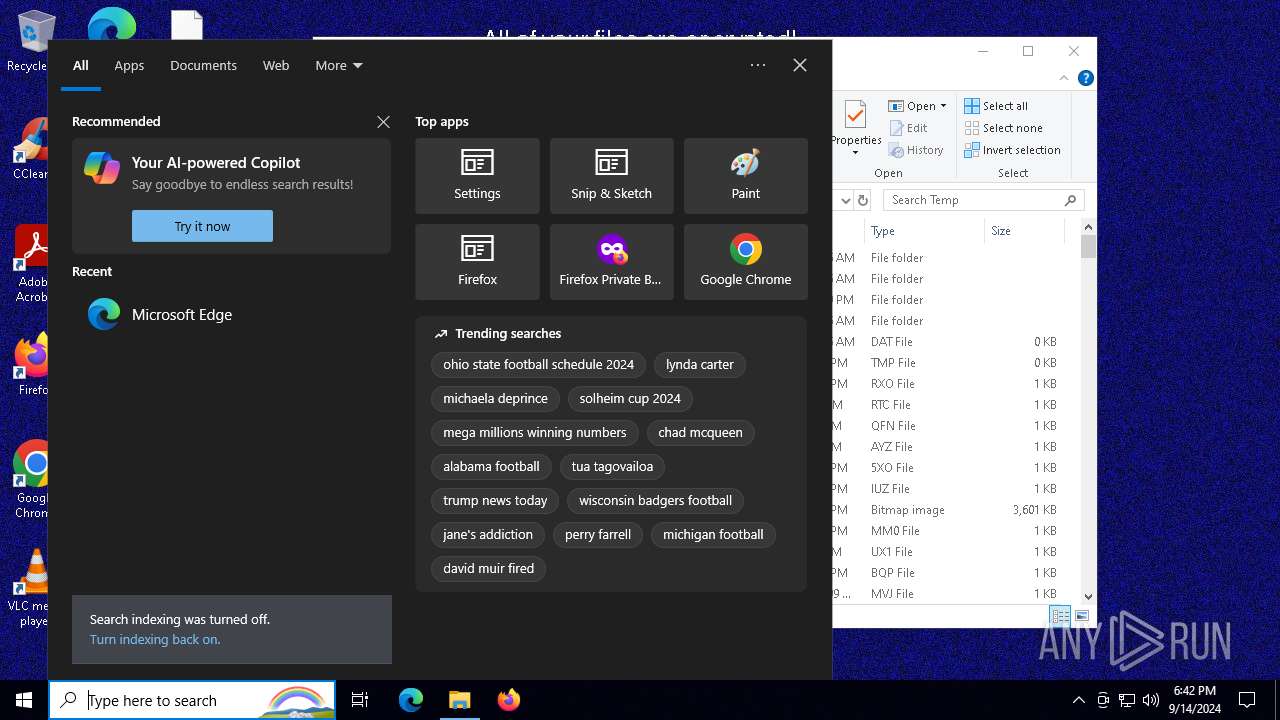This screenshot has width=1280, height=720.
Task: Search trending michigan football
Action: tap(713, 535)
